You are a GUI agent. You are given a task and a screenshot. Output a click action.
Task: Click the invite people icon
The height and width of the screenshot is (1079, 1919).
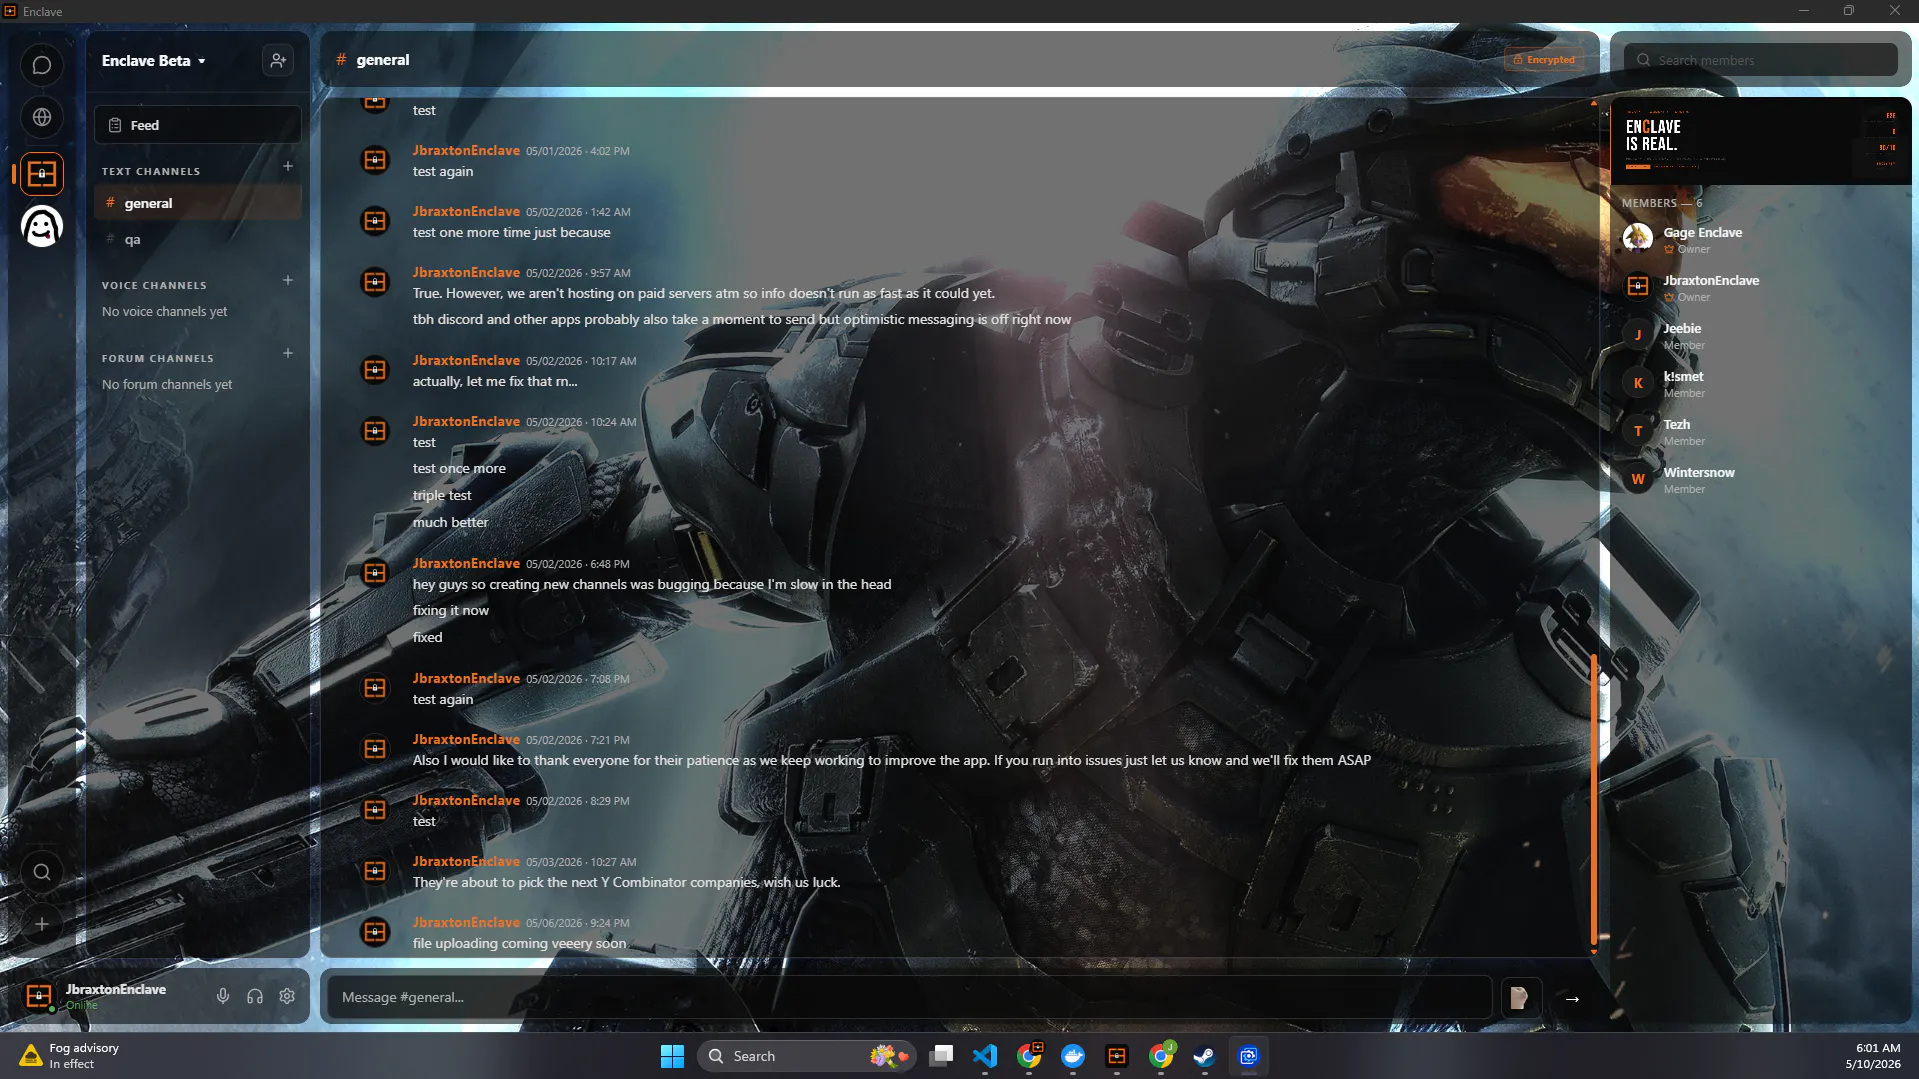coord(278,61)
